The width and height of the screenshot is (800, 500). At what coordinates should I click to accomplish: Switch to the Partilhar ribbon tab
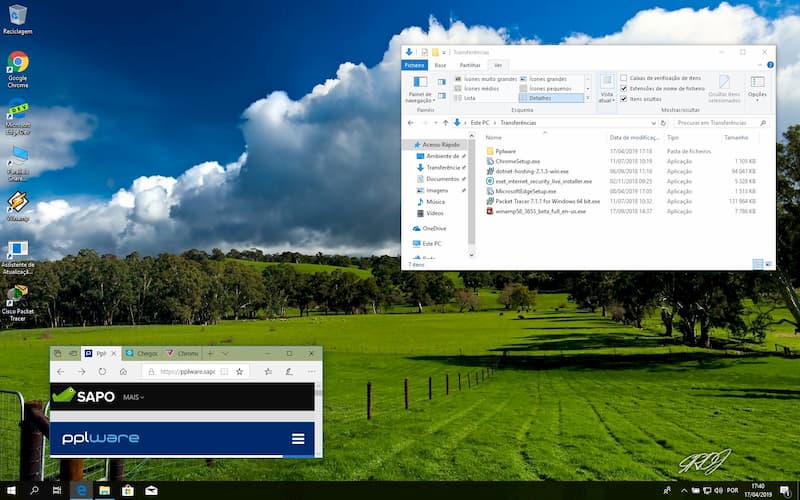(x=470, y=65)
